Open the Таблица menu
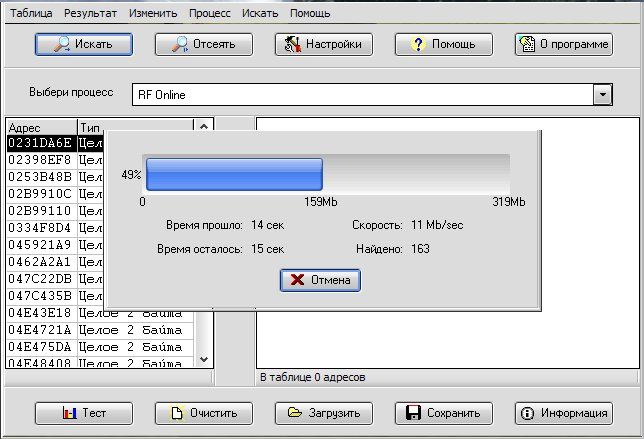This screenshot has height=439, width=644. [x=31, y=14]
